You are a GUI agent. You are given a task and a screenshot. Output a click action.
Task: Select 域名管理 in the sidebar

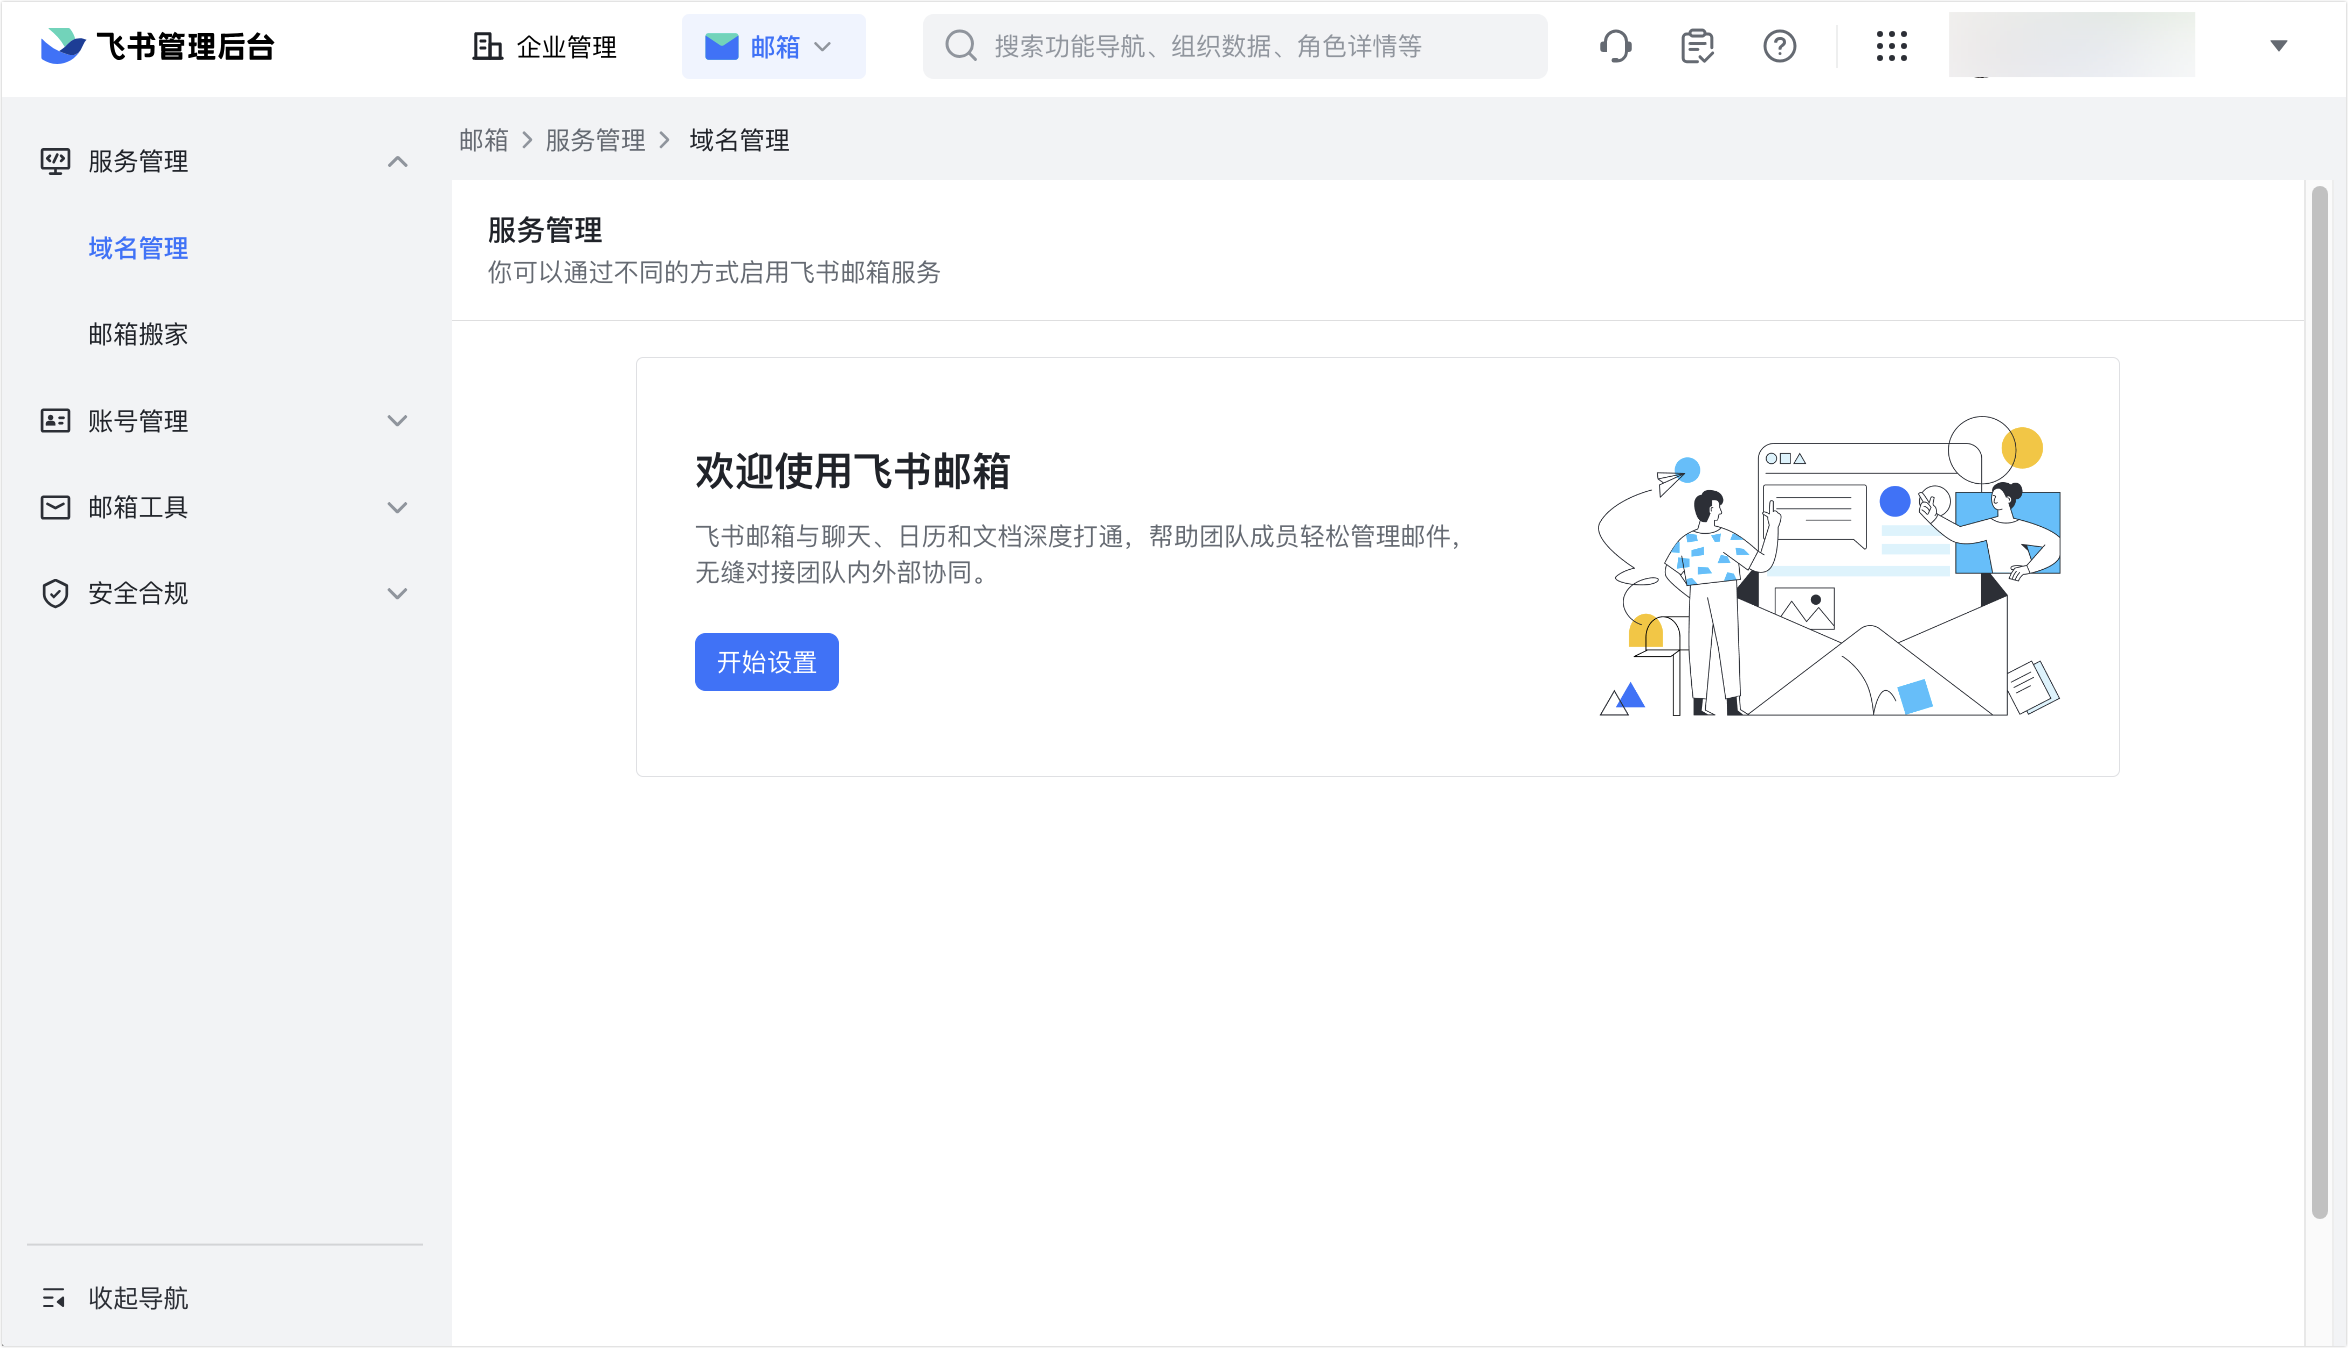[x=138, y=248]
